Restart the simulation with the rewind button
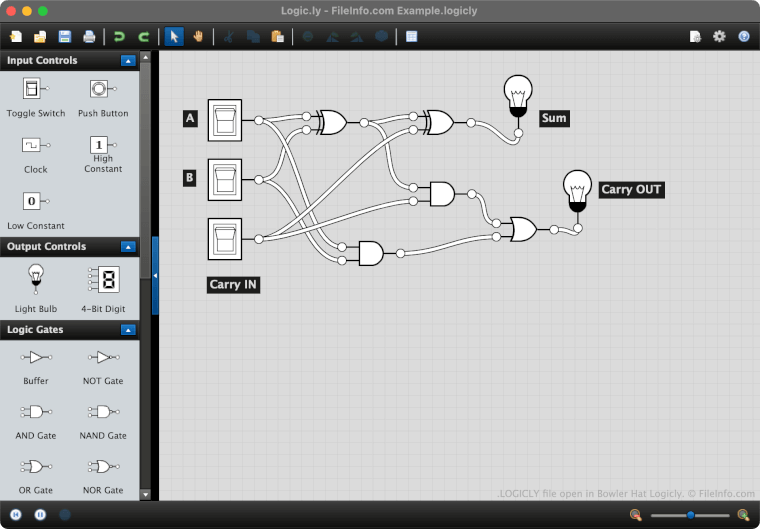This screenshot has width=760, height=529. 15,514
